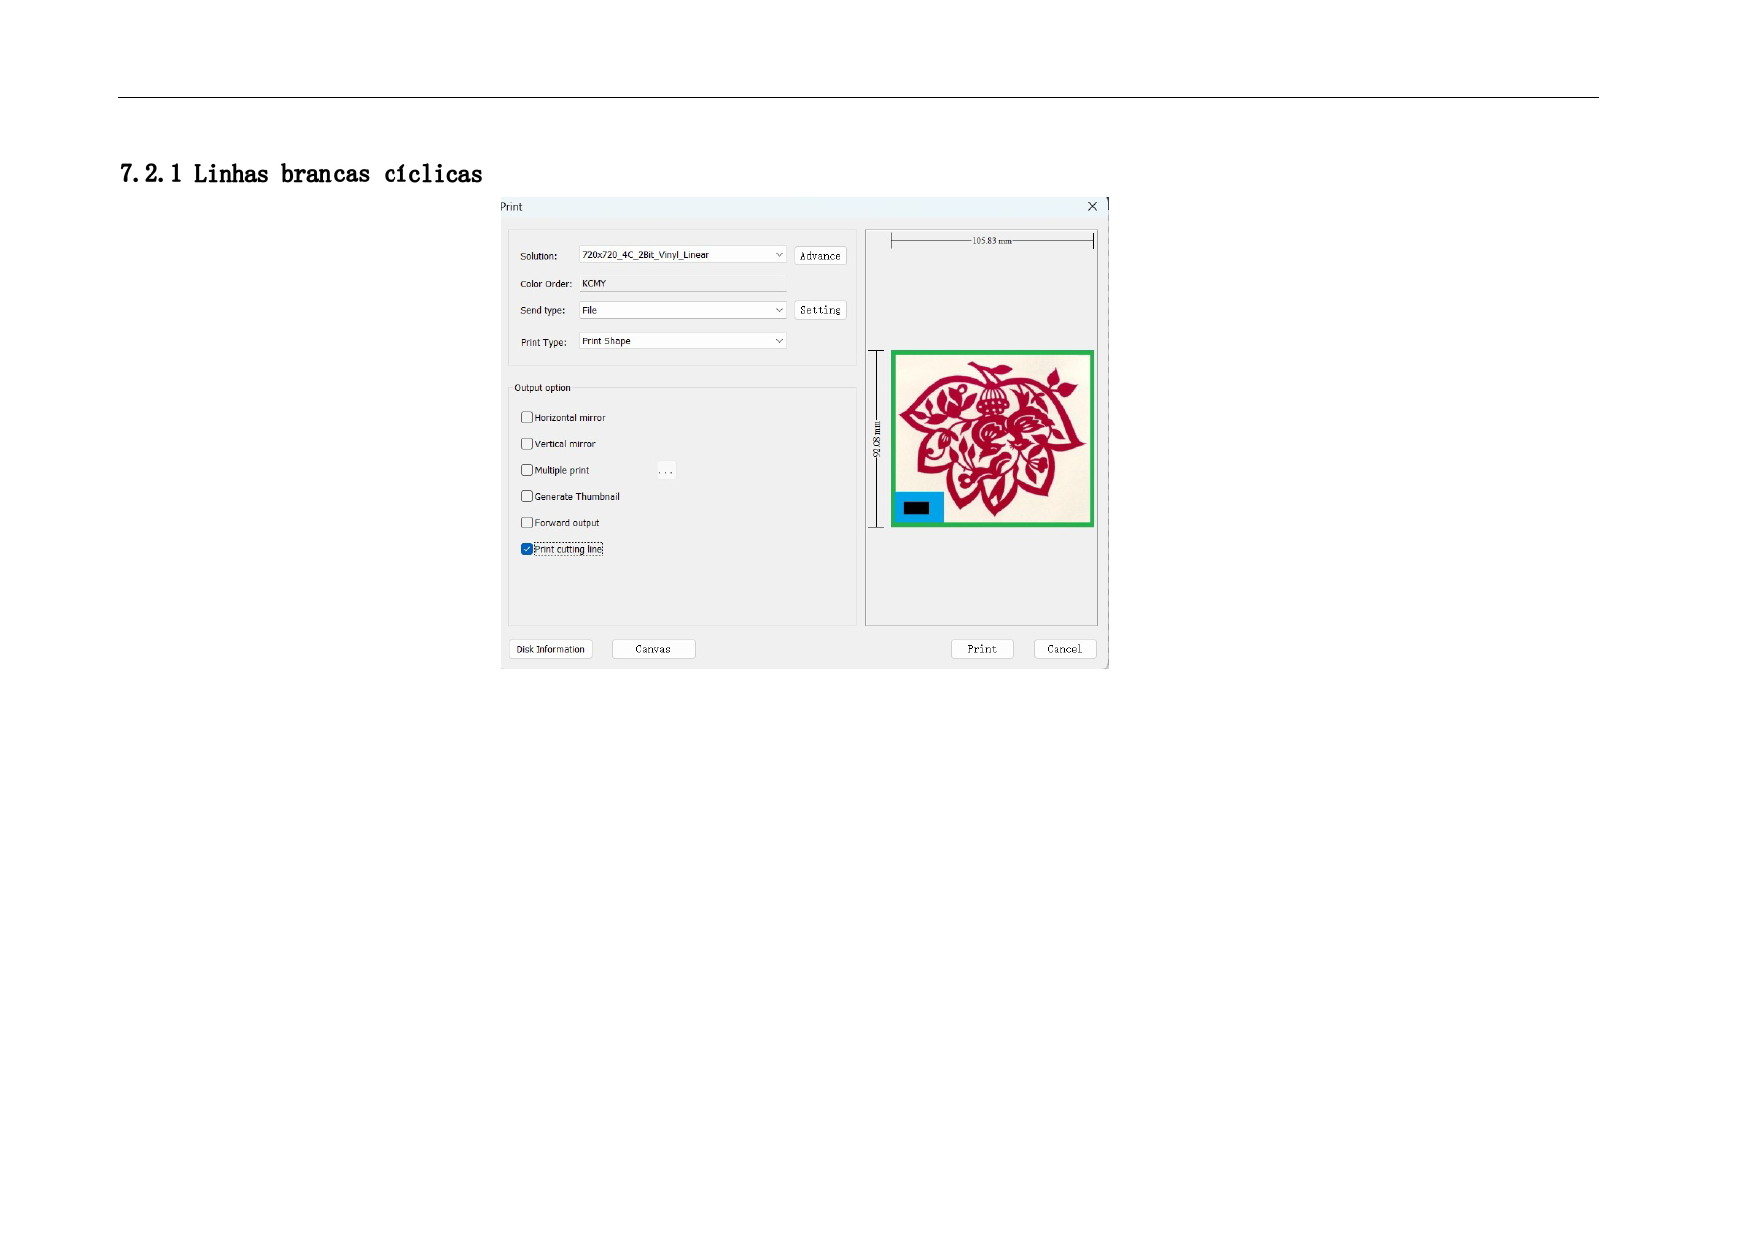Viewport: 1754px width, 1240px height.
Task: Uncheck the Print cutting line checkbox
Action: pos(527,549)
